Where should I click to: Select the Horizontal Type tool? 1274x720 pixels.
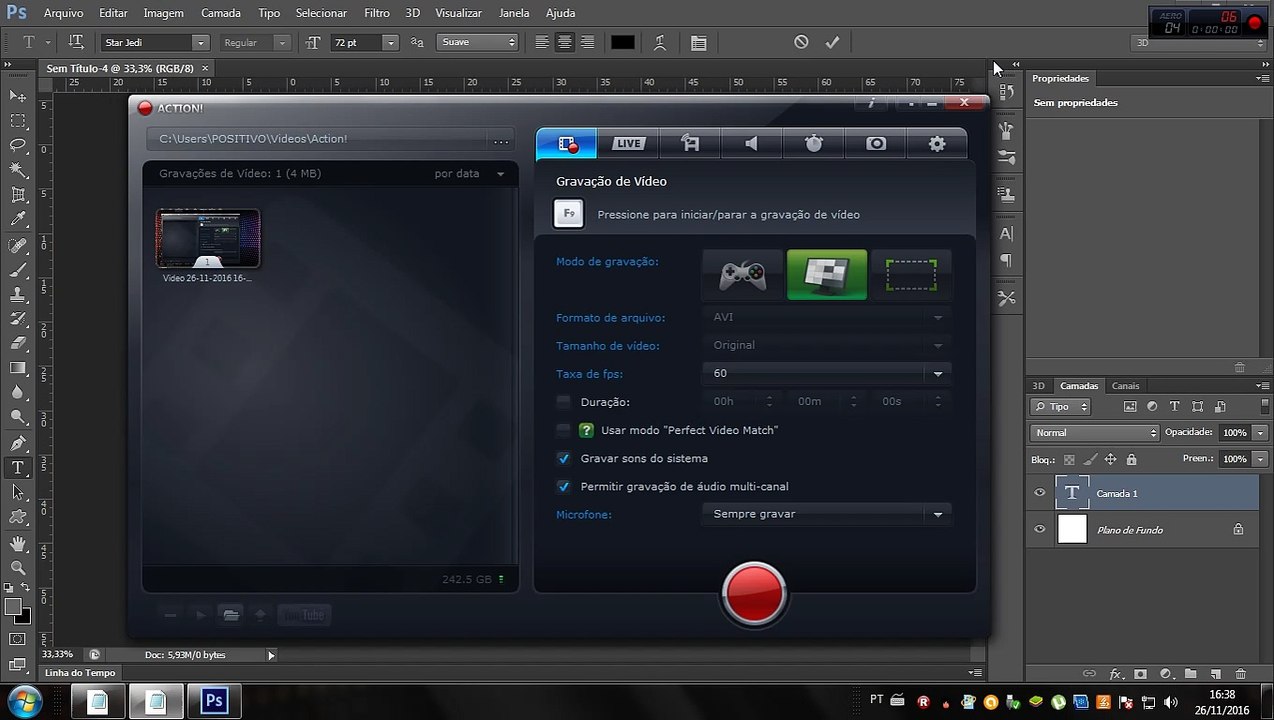[18, 468]
